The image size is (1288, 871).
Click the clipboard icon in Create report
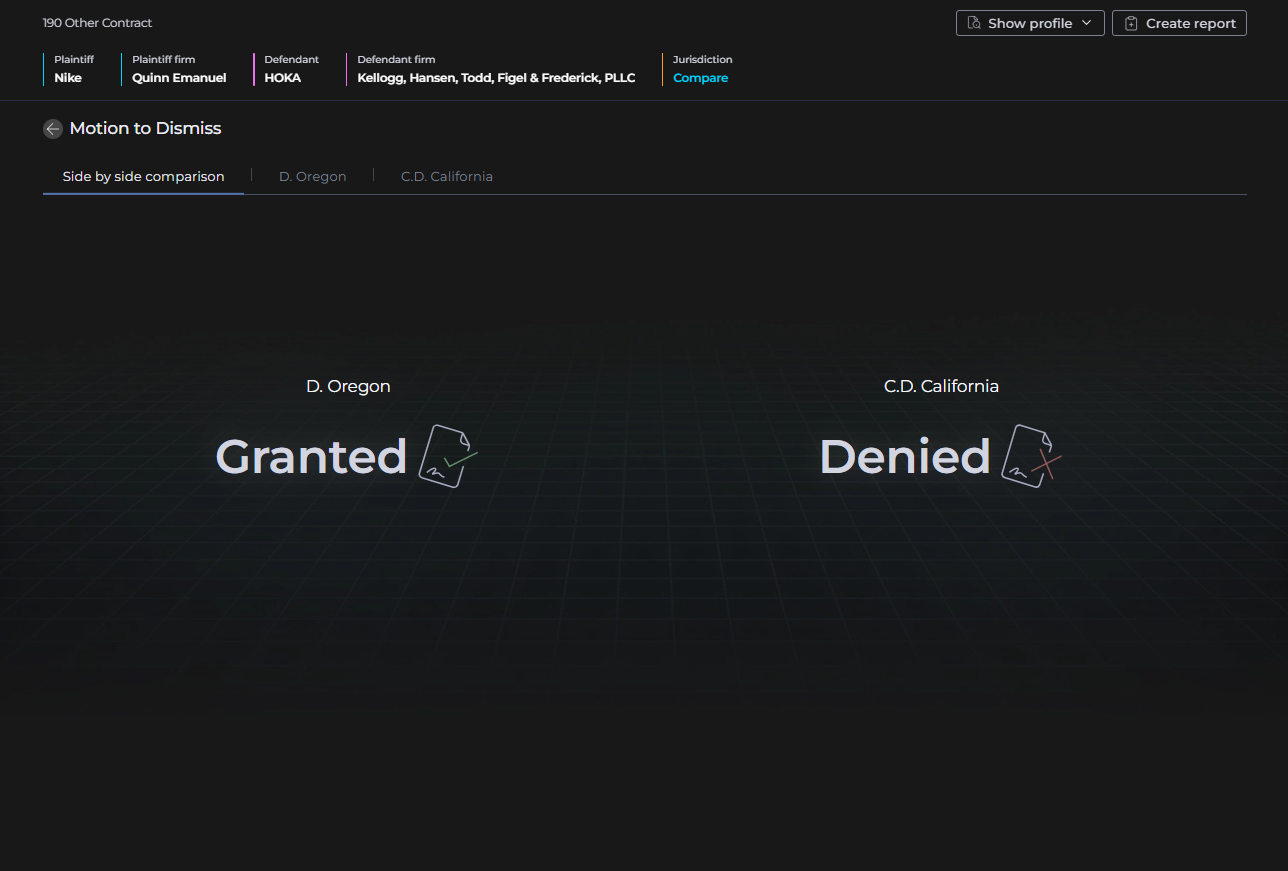[x=1131, y=23]
